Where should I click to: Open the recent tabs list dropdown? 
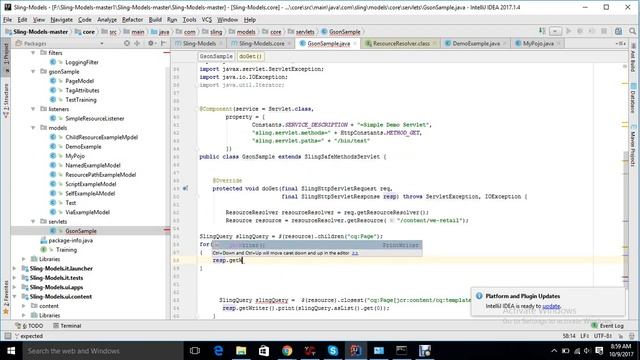620,43
